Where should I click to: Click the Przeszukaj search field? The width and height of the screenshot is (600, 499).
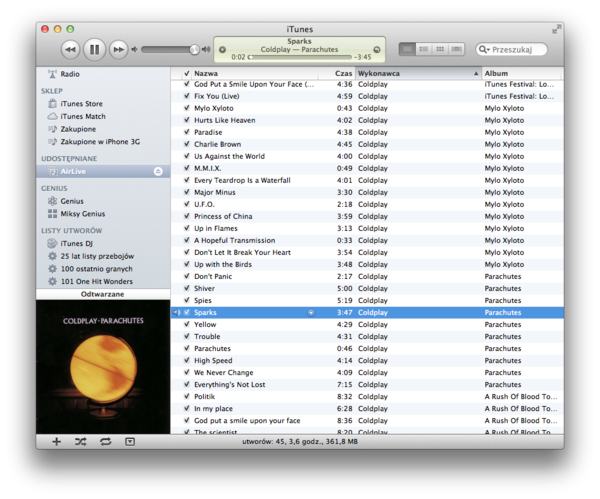(512, 49)
